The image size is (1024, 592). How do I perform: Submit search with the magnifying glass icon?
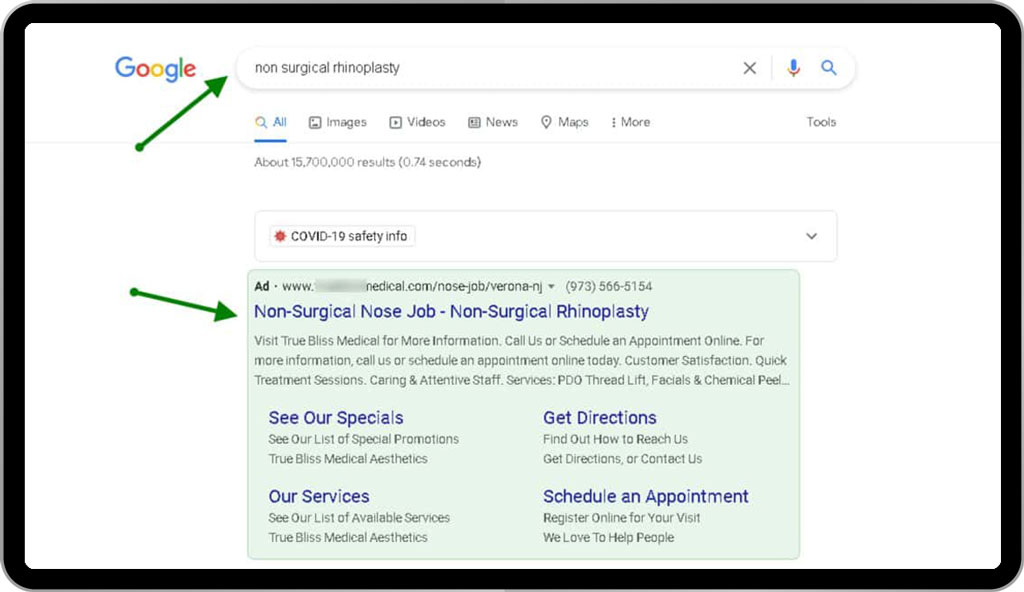829,67
